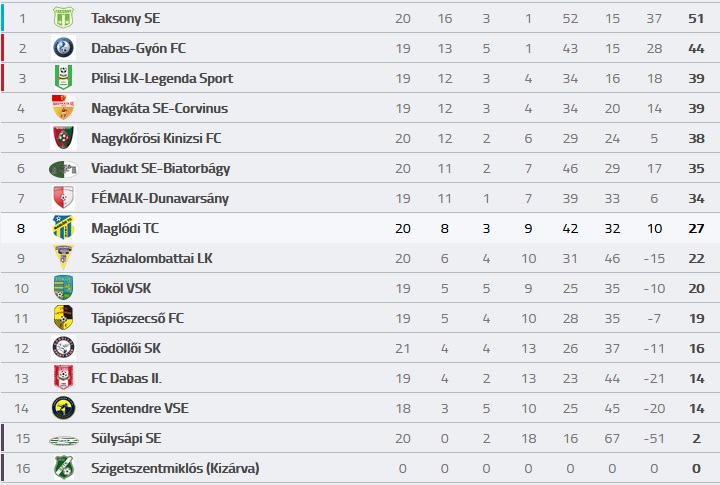Screen dimensions: 720x485
Task: Click the FÉMALK-Dunavarsány red shield icon
Action: pyautogui.click(x=63, y=198)
